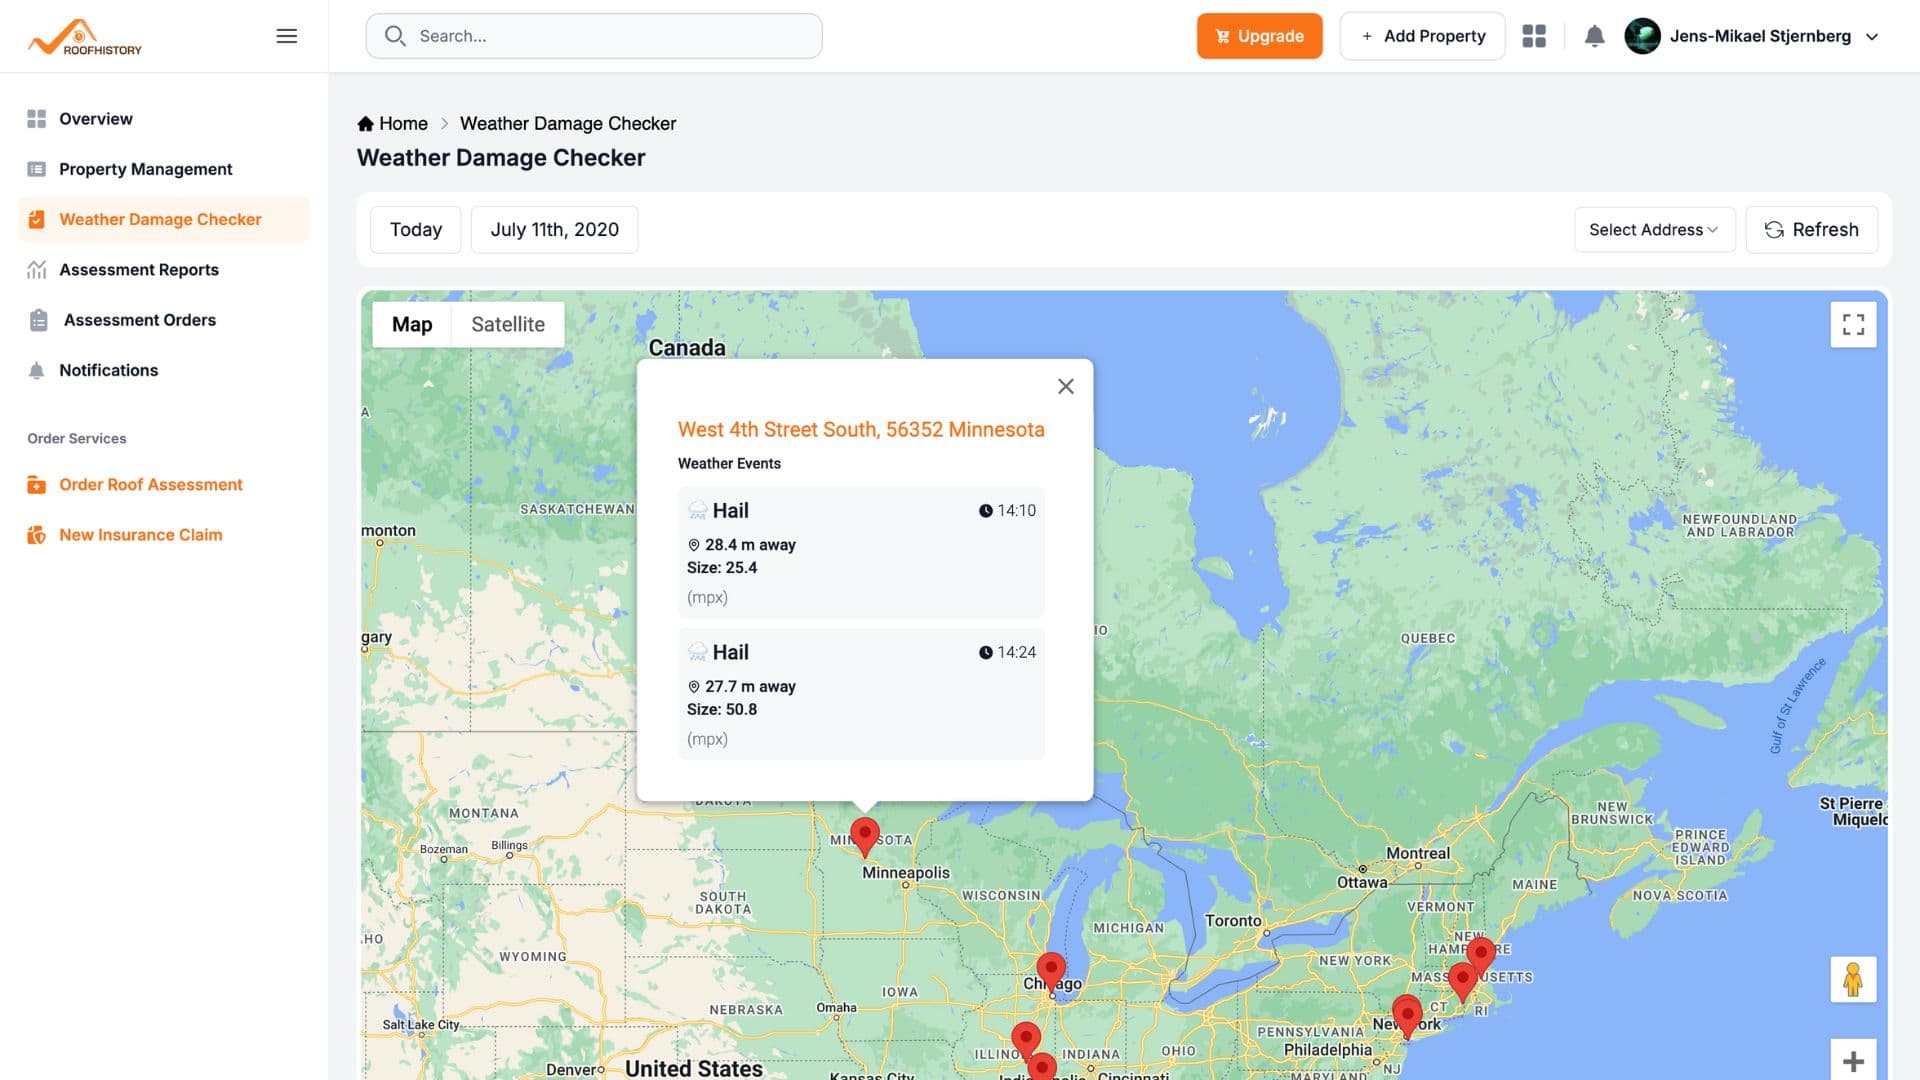The width and height of the screenshot is (1920, 1080).
Task: Toggle map fullscreen view
Action: (1853, 325)
